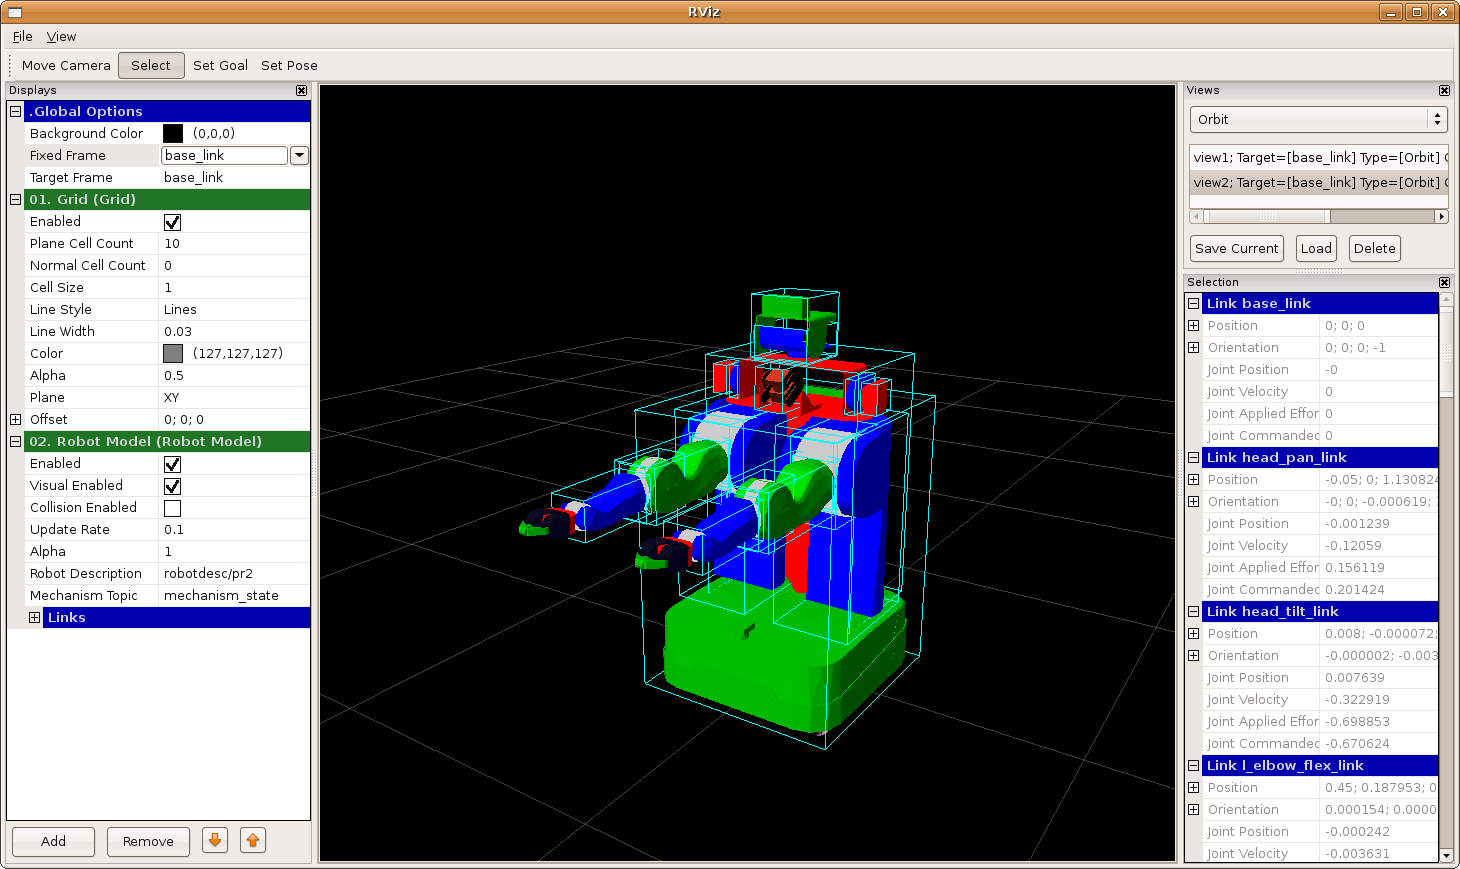Close the Selection panel
Image resolution: width=1460 pixels, height=869 pixels.
[x=1444, y=283]
